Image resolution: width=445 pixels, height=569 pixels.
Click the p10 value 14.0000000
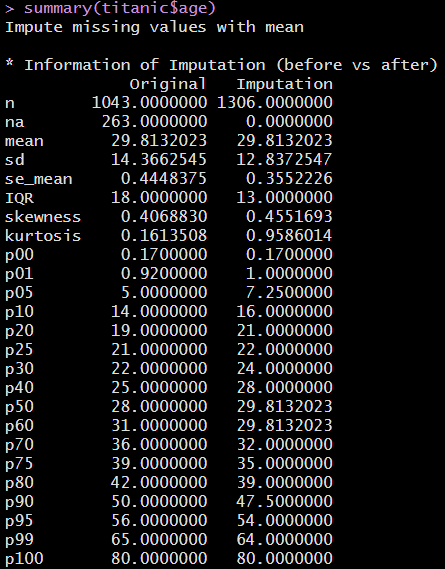159,311
